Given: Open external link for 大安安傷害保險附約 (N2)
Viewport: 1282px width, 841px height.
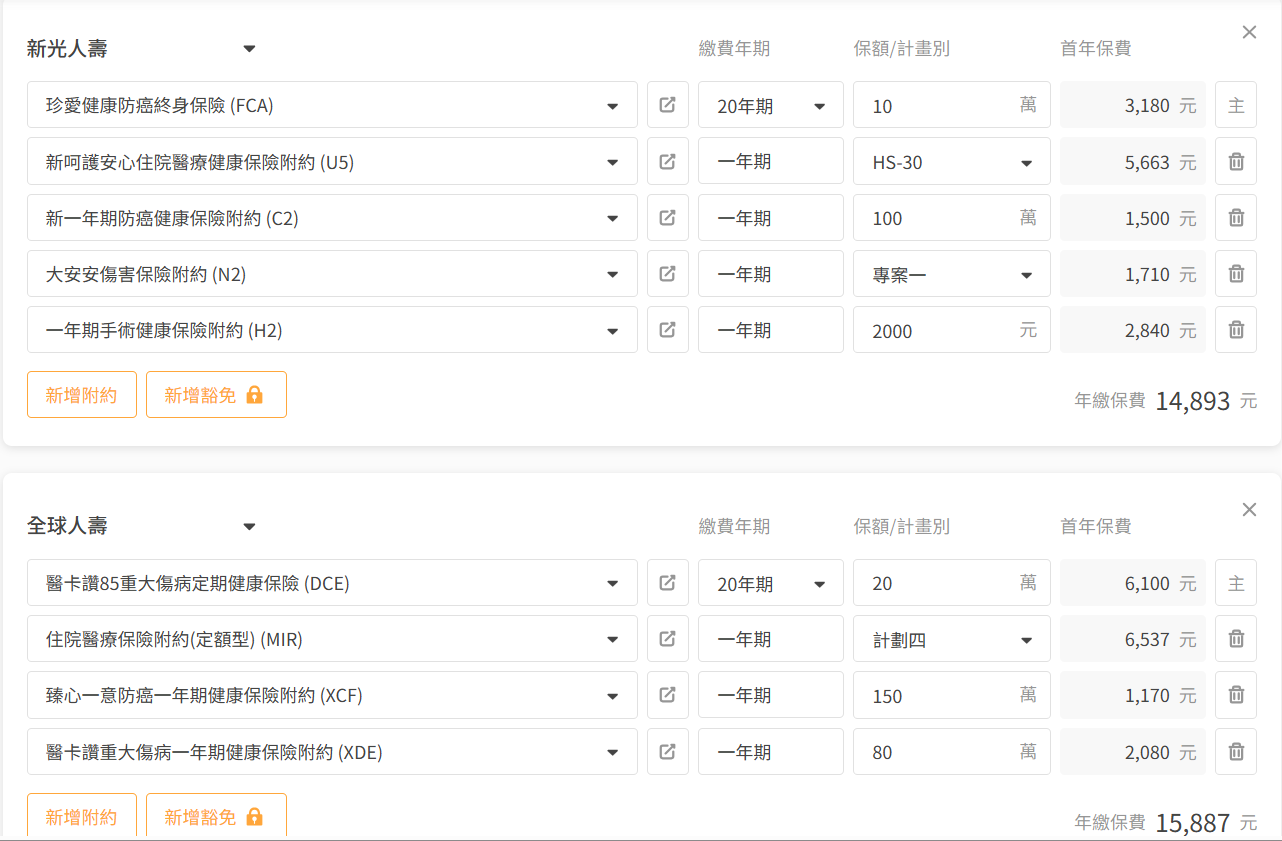Looking at the screenshot, I should pos(668,273).
